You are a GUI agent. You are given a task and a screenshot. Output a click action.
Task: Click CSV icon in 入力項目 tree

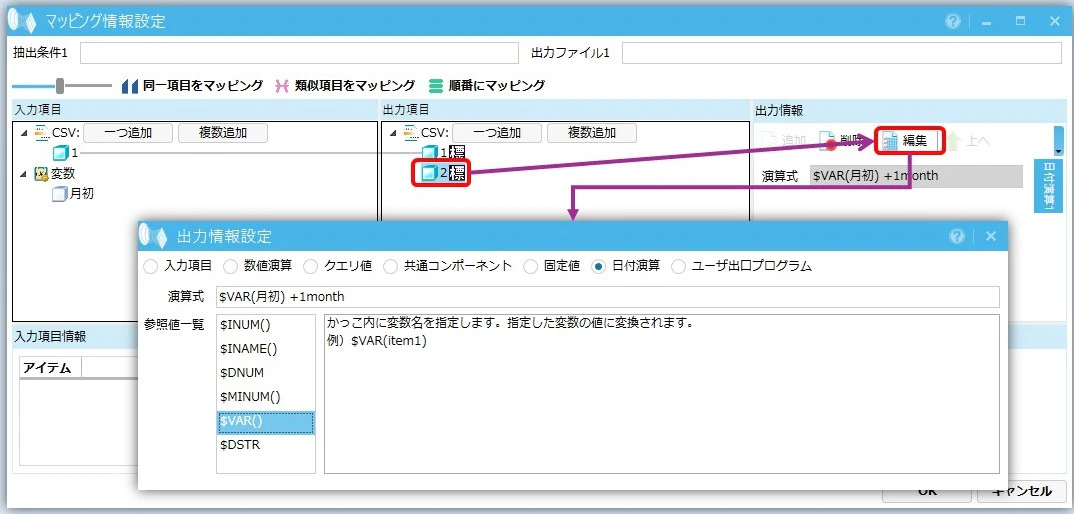(x=42, y=132)
